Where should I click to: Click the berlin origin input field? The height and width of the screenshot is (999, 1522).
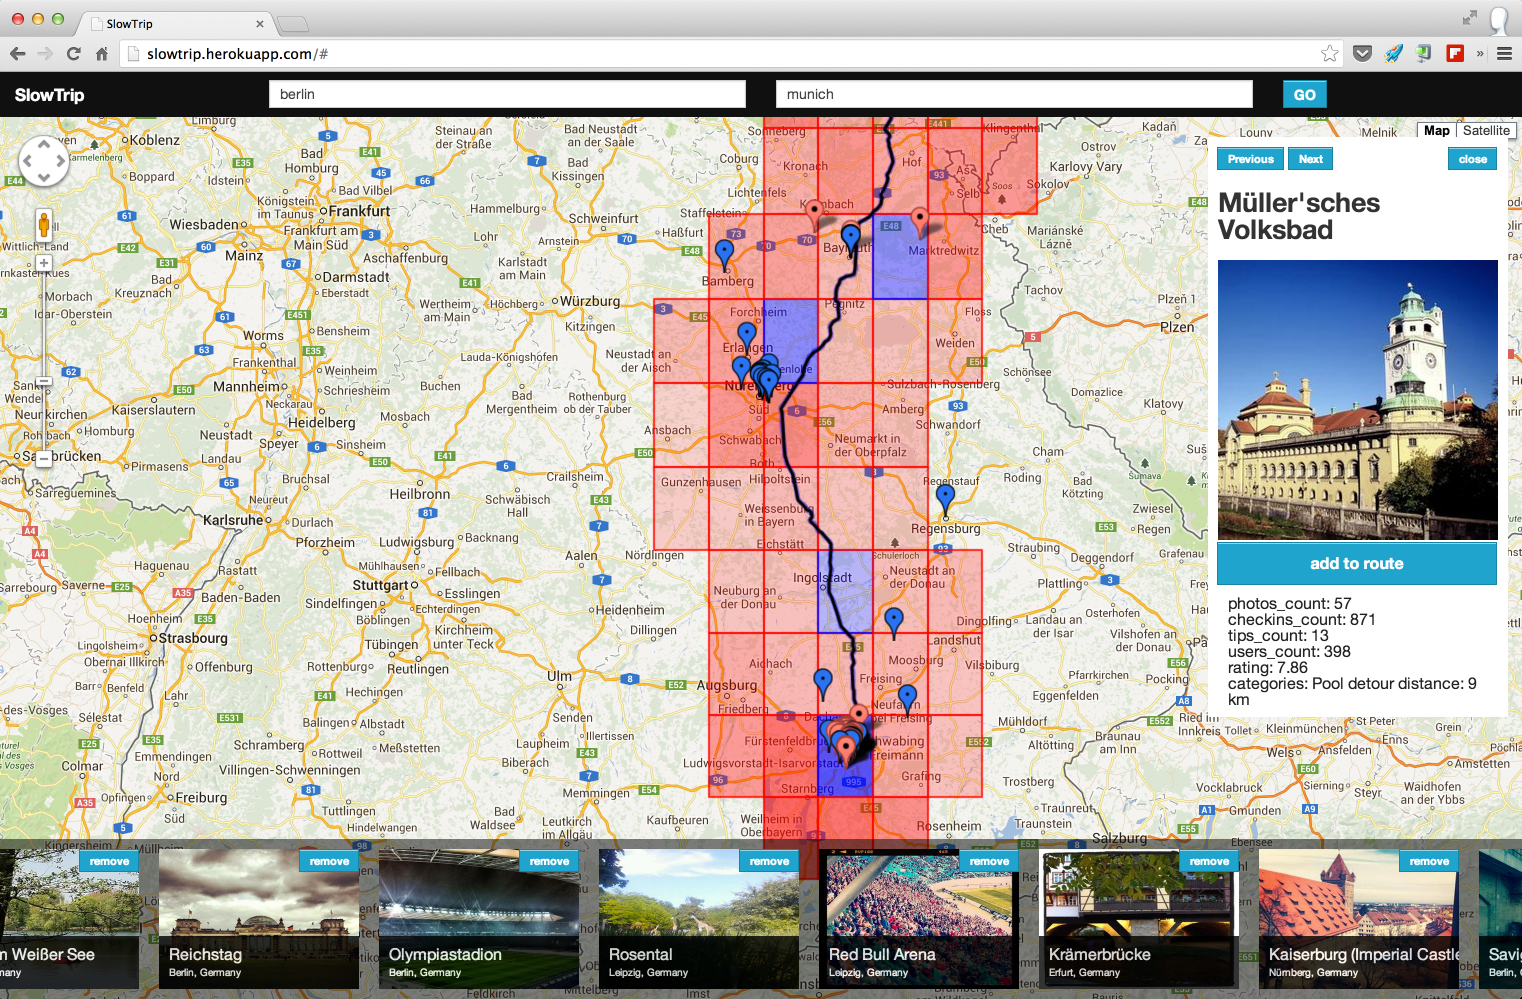click(x=507, y=94)
